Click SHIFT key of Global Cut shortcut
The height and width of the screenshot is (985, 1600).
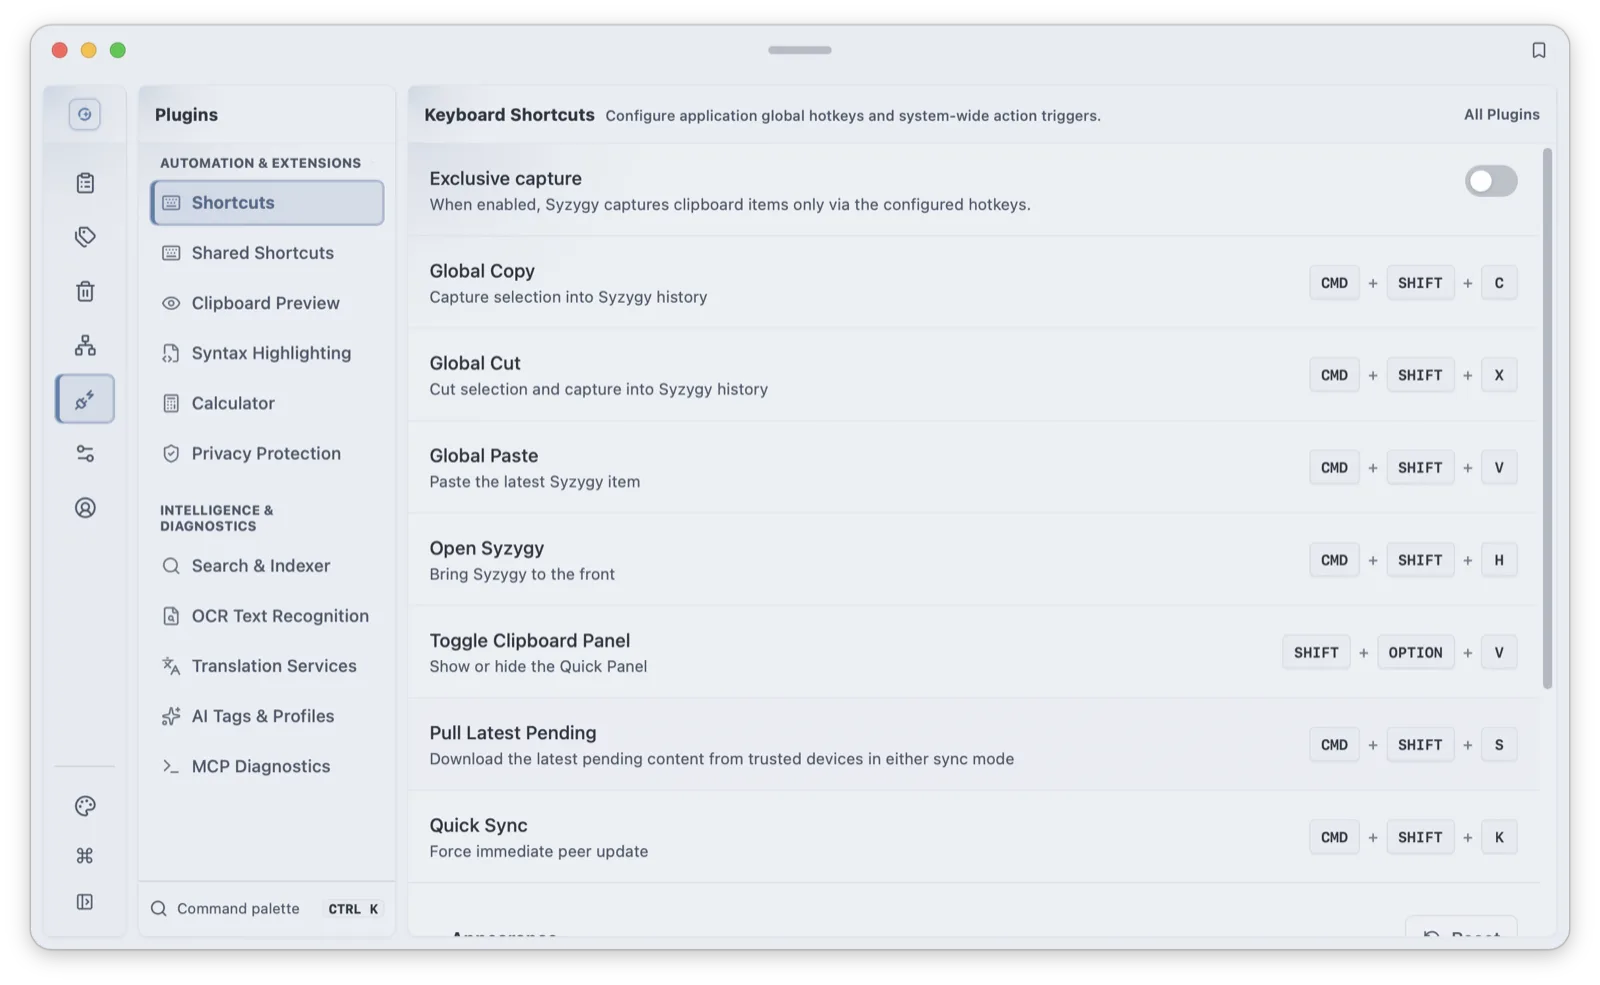(x=1420, y=375)
